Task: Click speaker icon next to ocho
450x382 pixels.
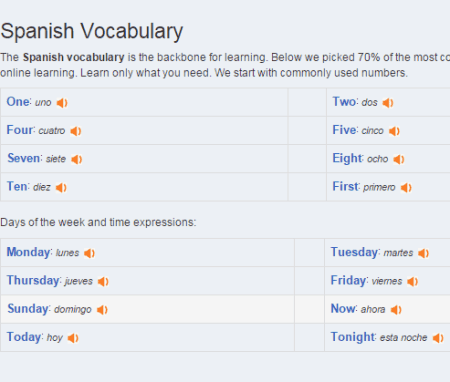Action: click(x=399, y=159)
